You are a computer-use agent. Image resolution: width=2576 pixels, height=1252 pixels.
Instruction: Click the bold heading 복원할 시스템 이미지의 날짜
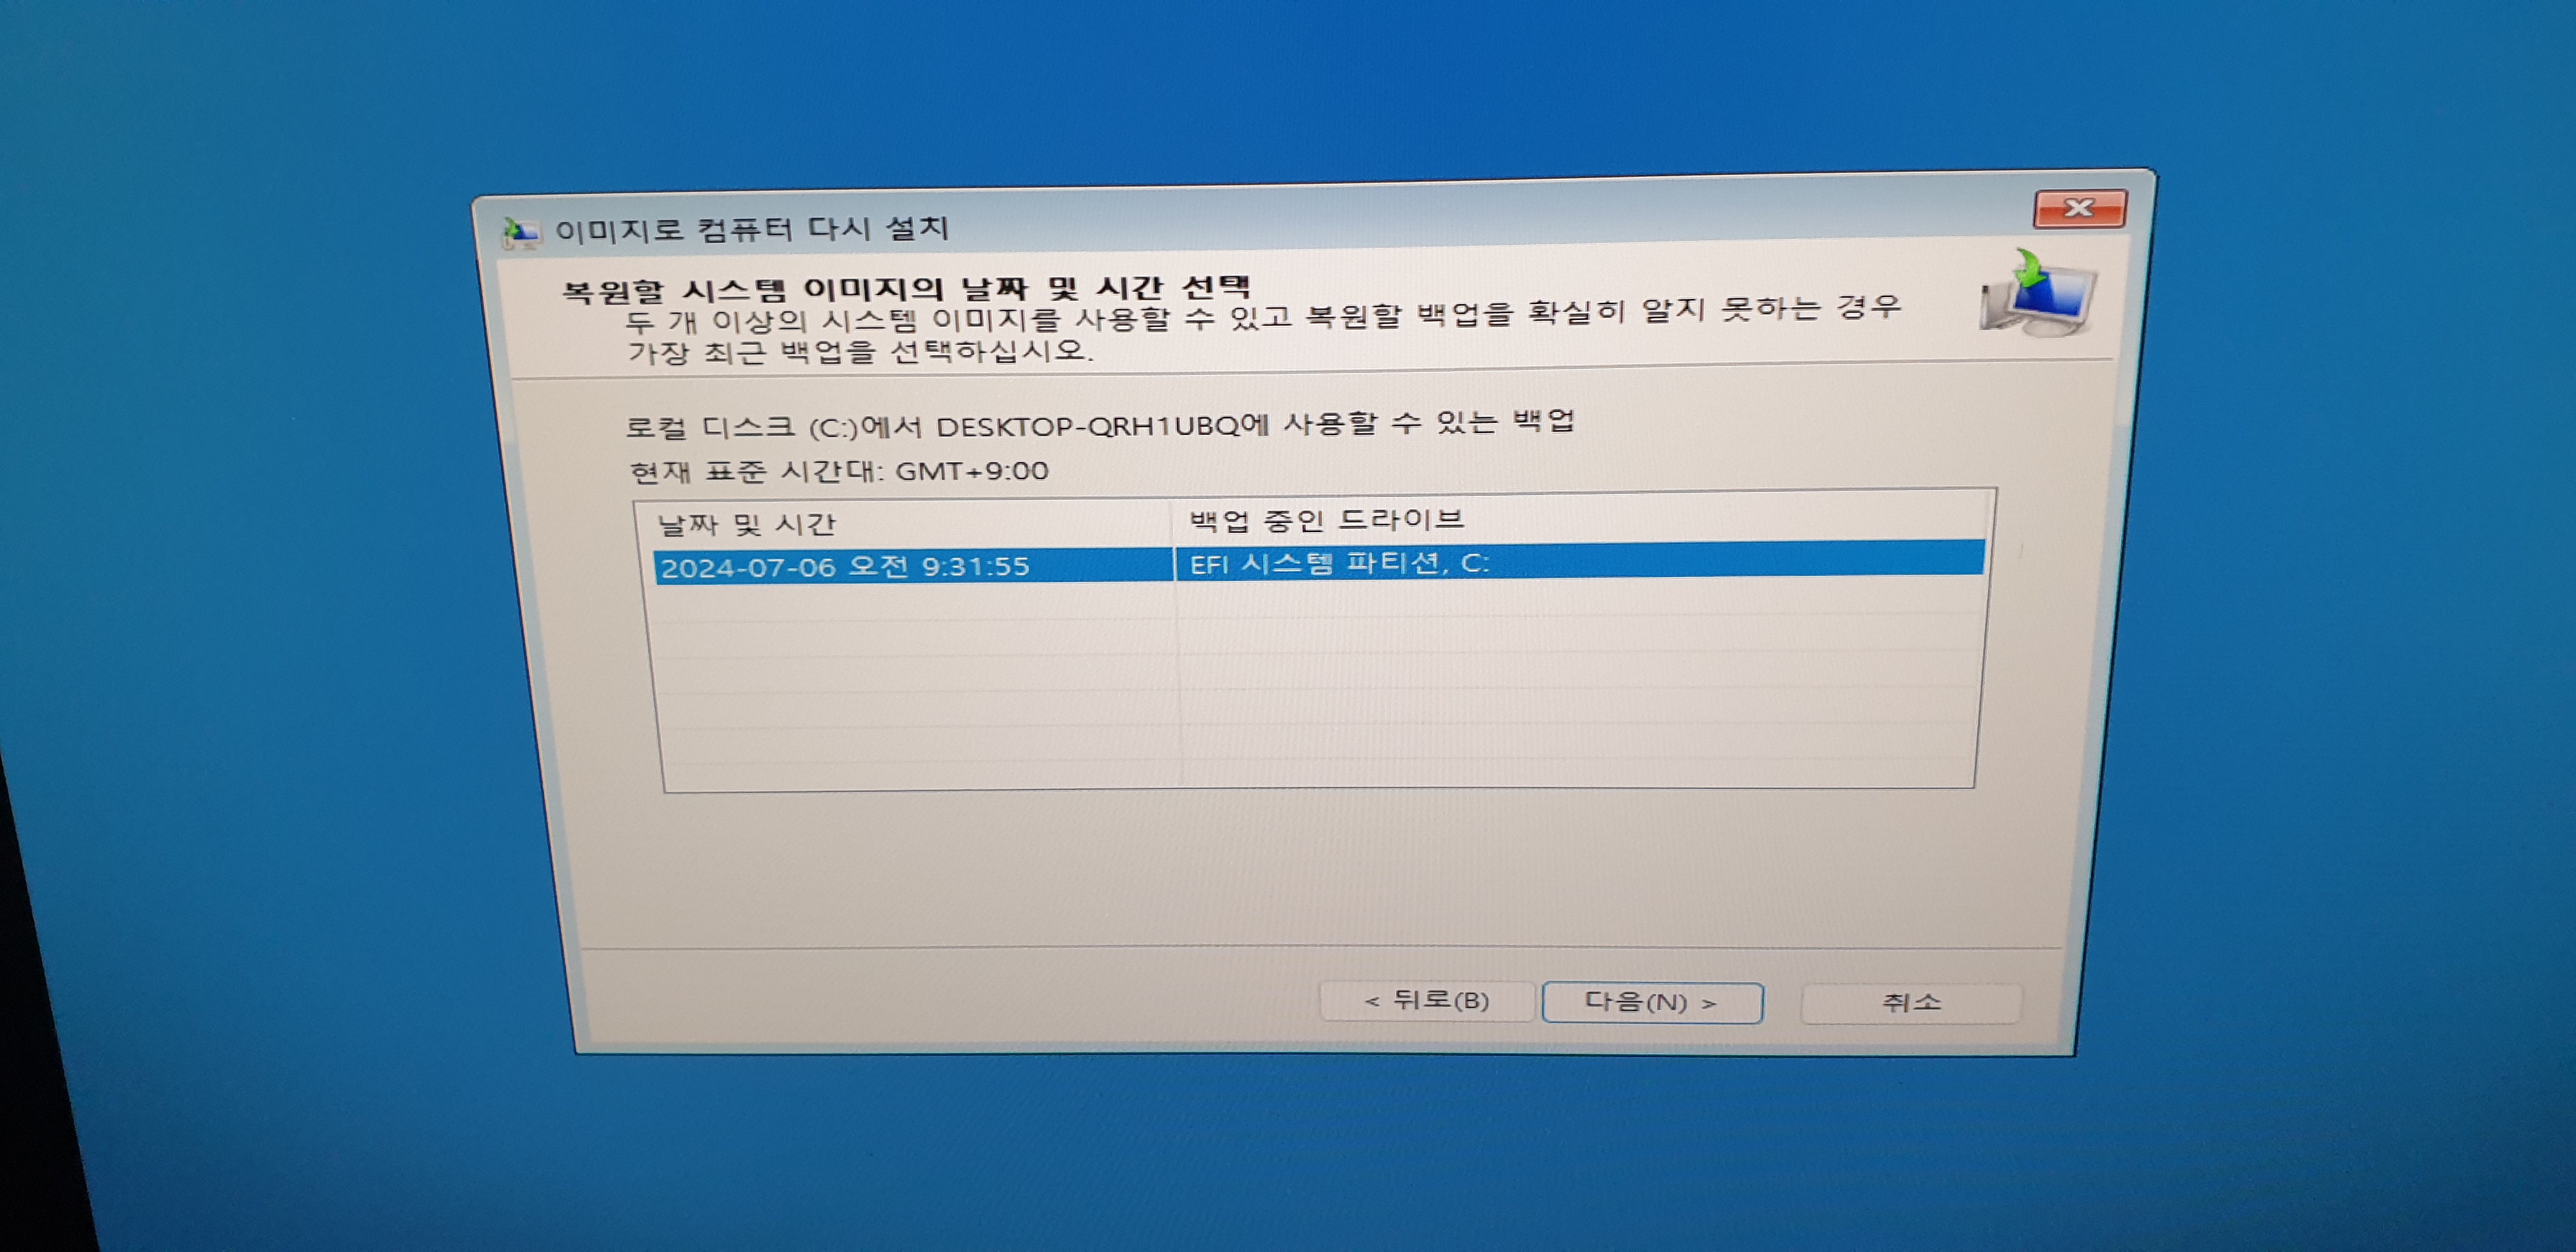(x=905, y=289)
